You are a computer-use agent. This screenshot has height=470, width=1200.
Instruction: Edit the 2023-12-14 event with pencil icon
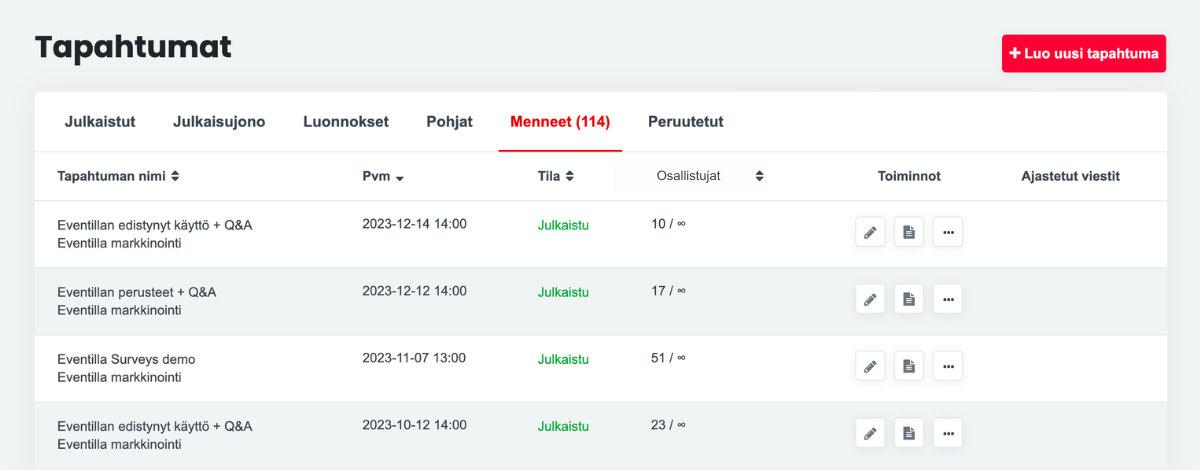870,232
